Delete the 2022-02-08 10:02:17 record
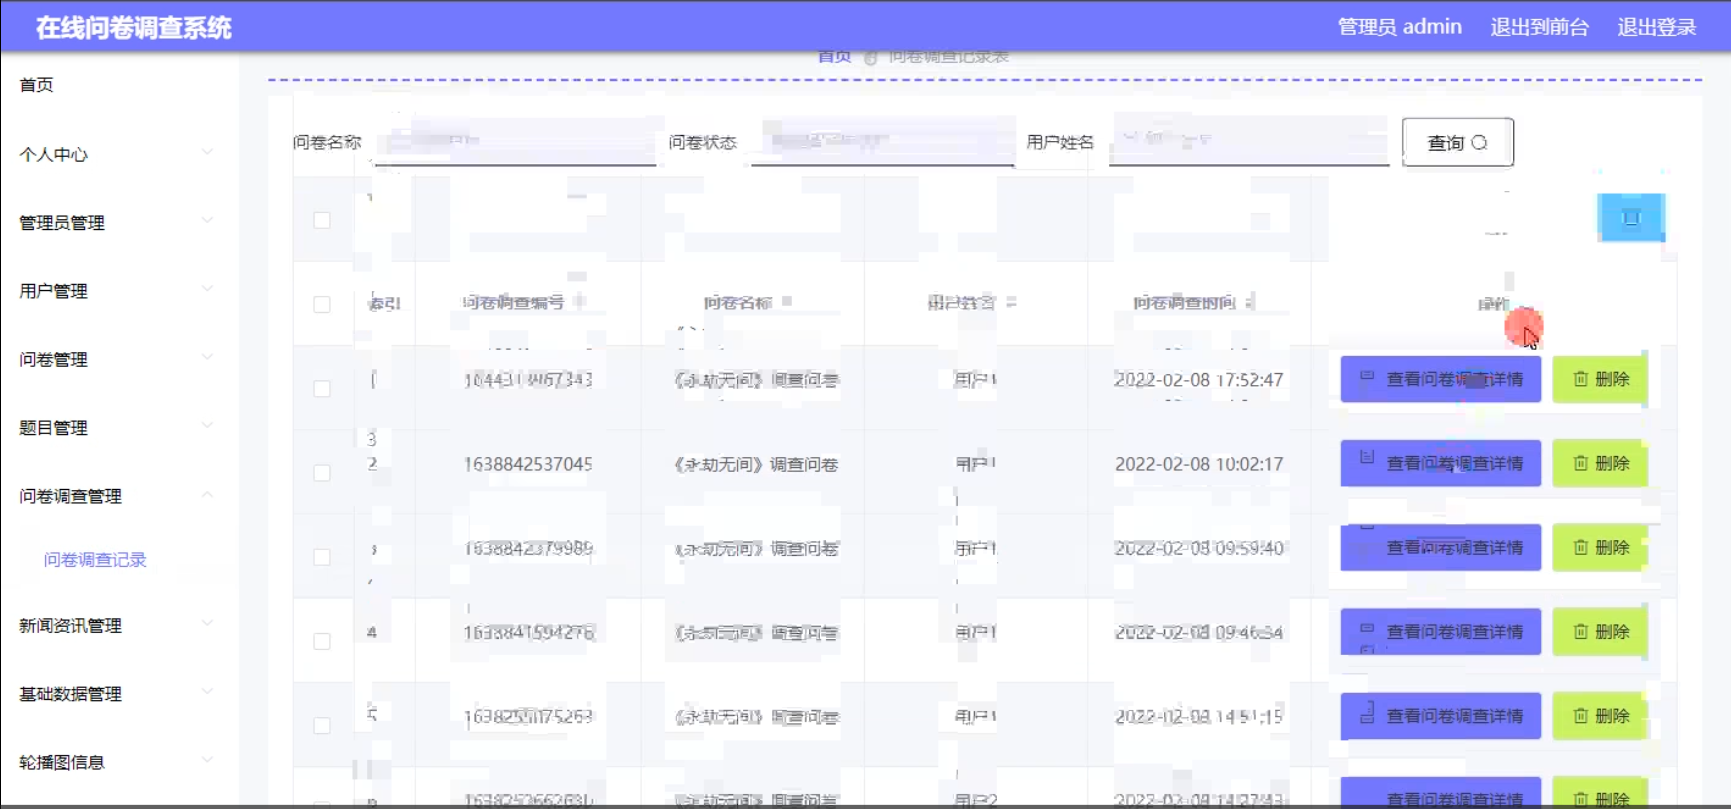Viewport: 1731px width, 809px height. 1600,463
